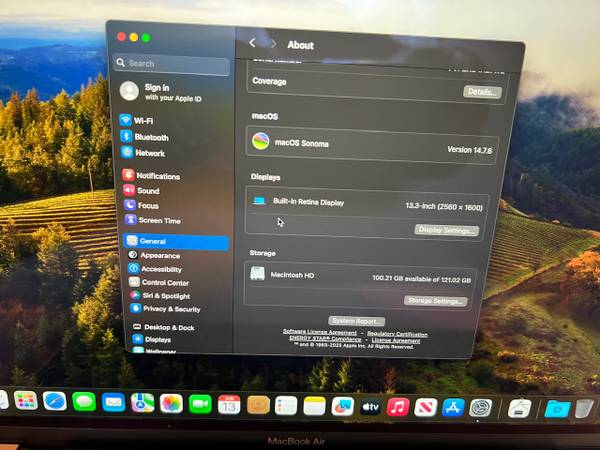Select General in the sidebar

[176, 241]
